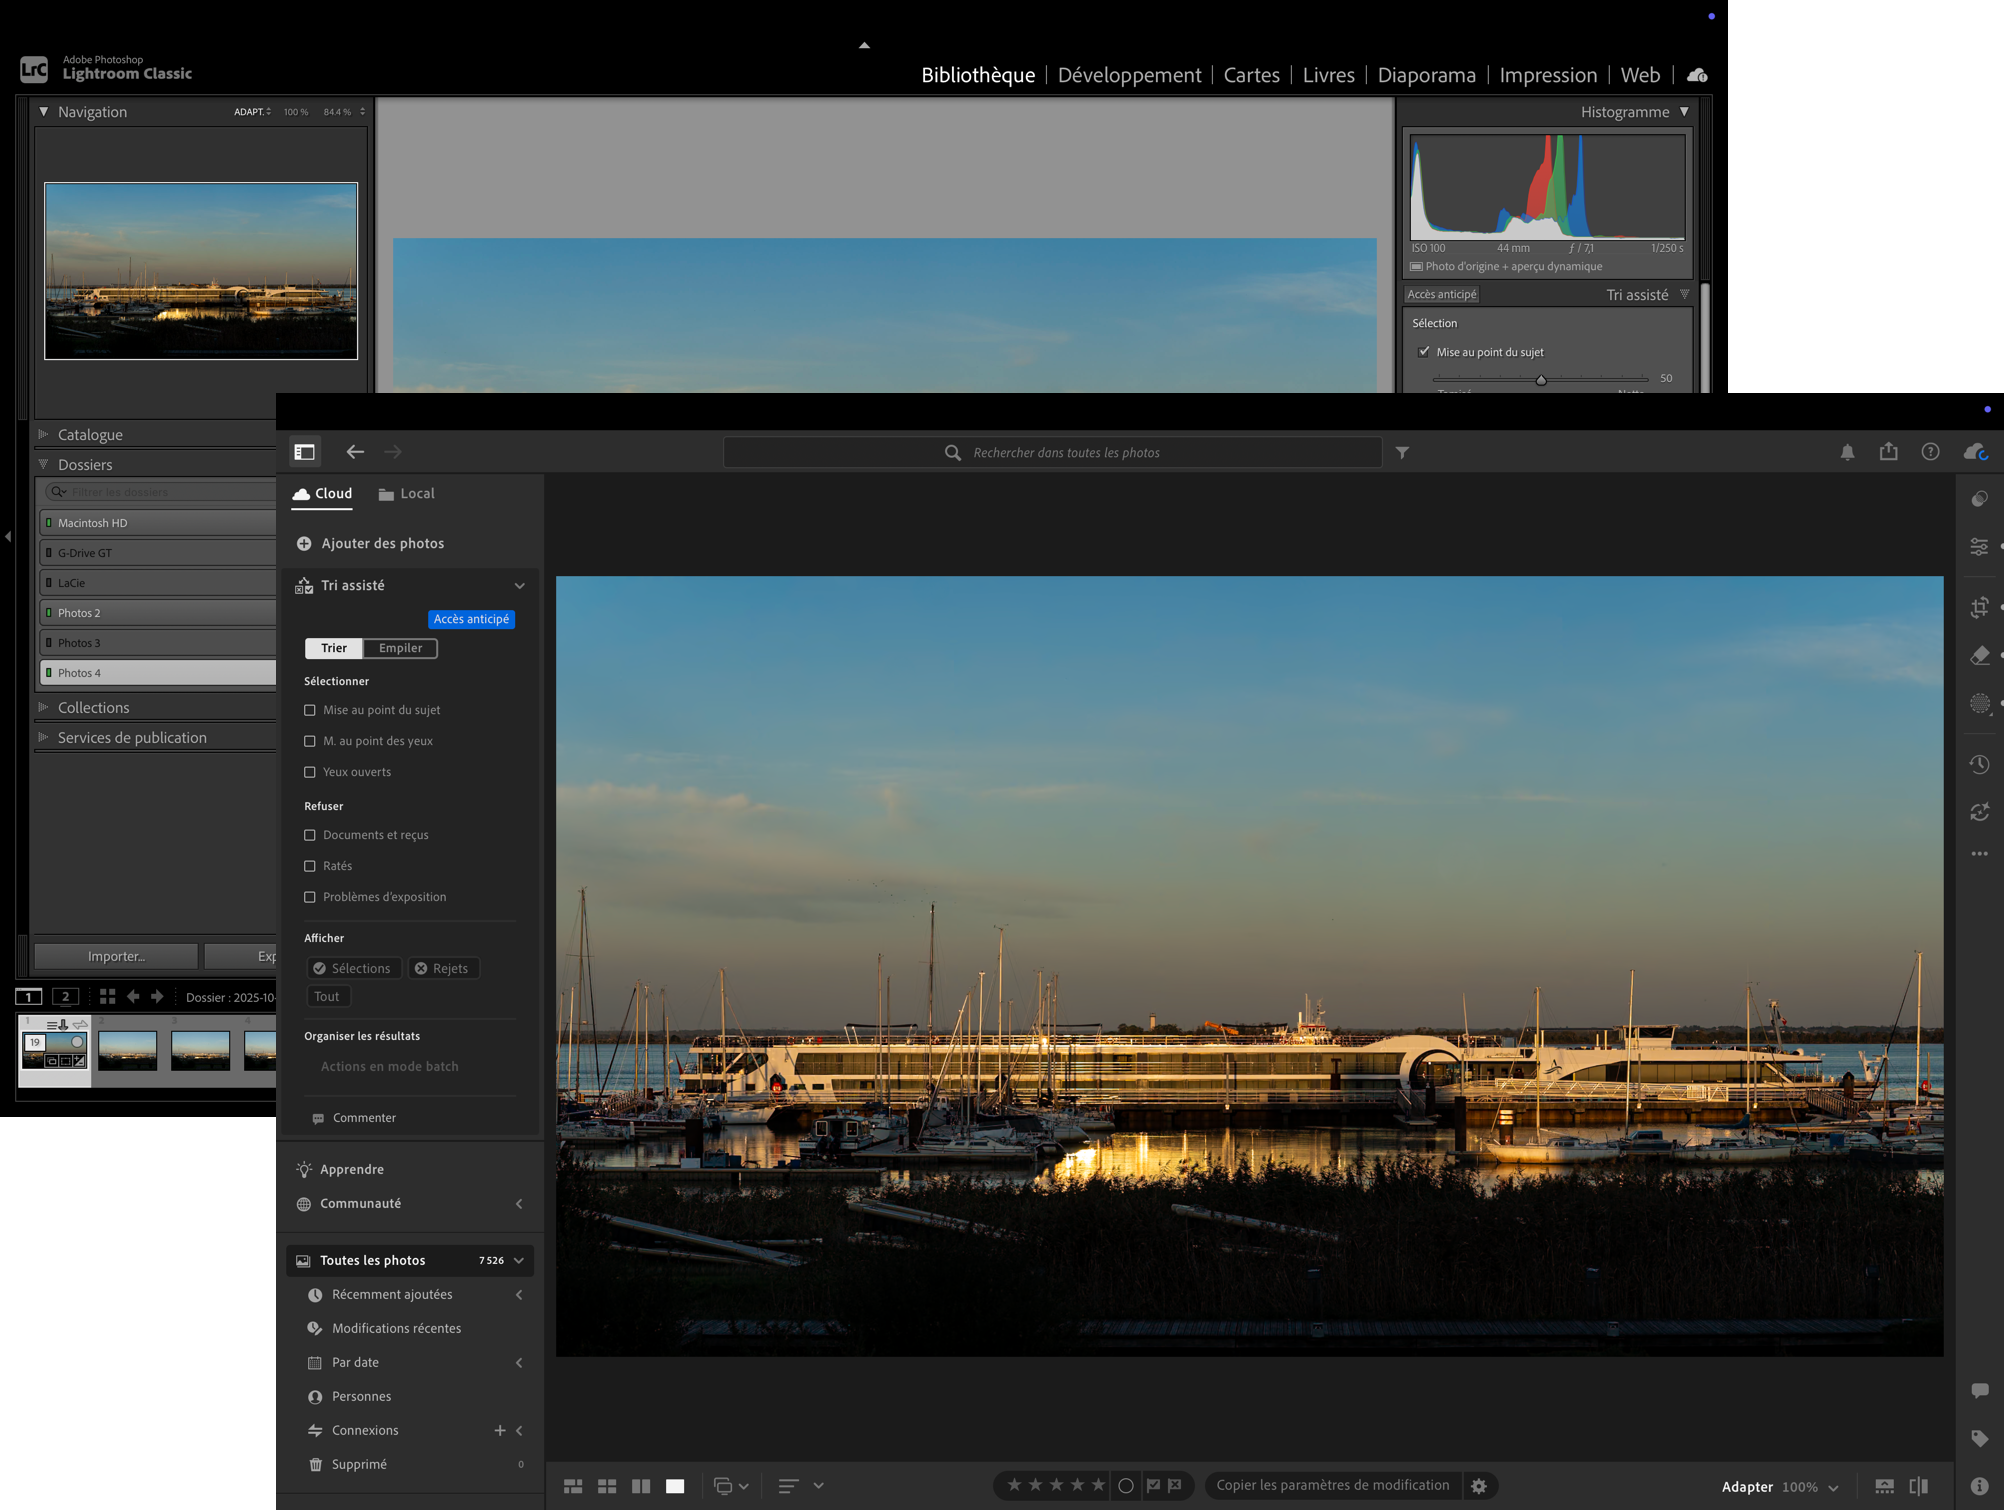Adjust the Mise au point slider handle
Screen dimensions: 2004x1510
click(x=1541, y=380)
